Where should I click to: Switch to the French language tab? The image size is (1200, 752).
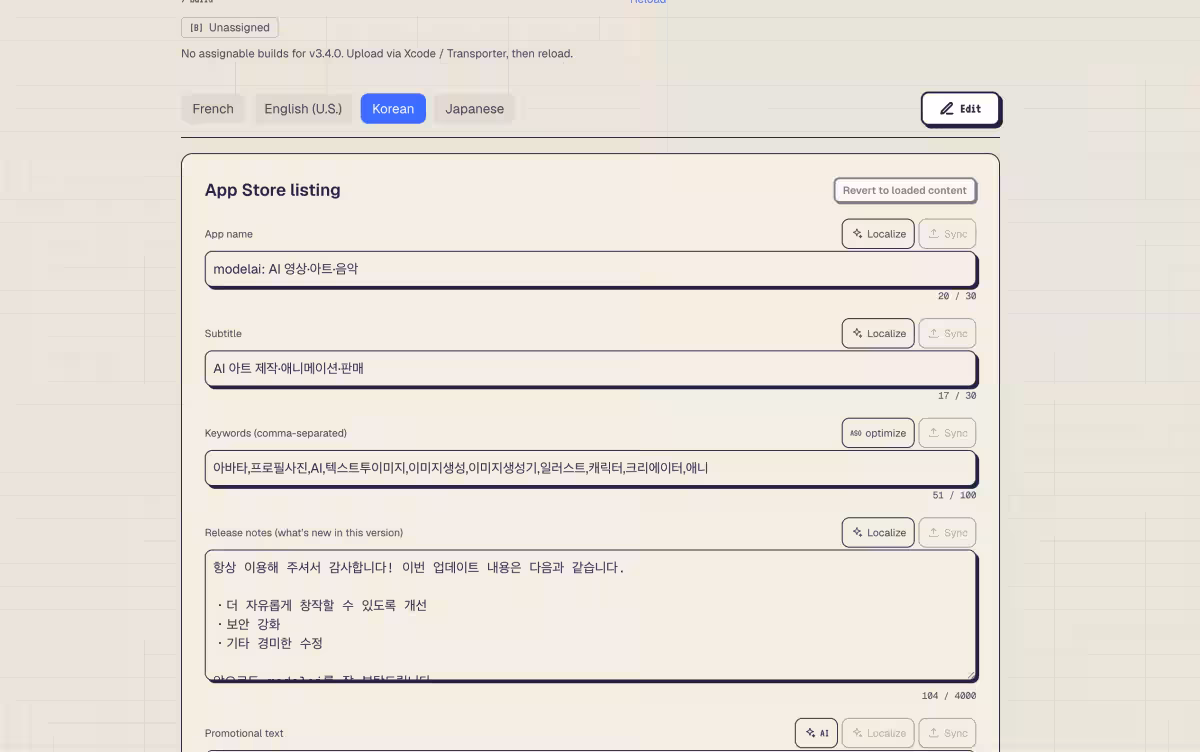click(213, 109)
